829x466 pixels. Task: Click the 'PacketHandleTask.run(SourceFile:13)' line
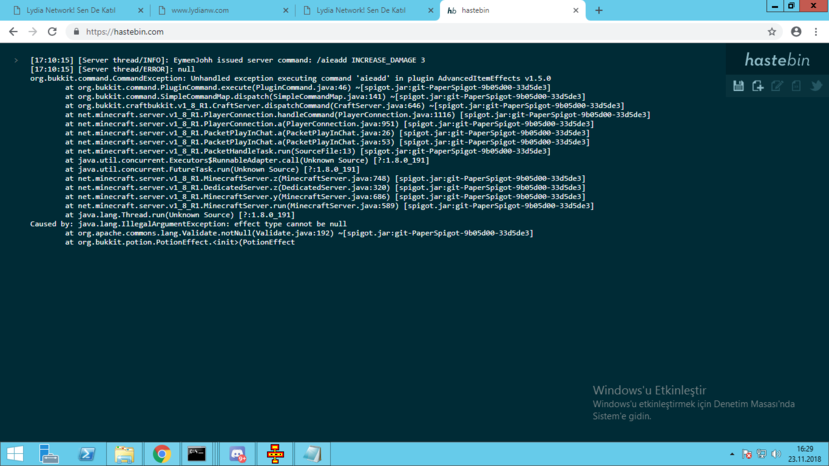(x=308, y=151)
